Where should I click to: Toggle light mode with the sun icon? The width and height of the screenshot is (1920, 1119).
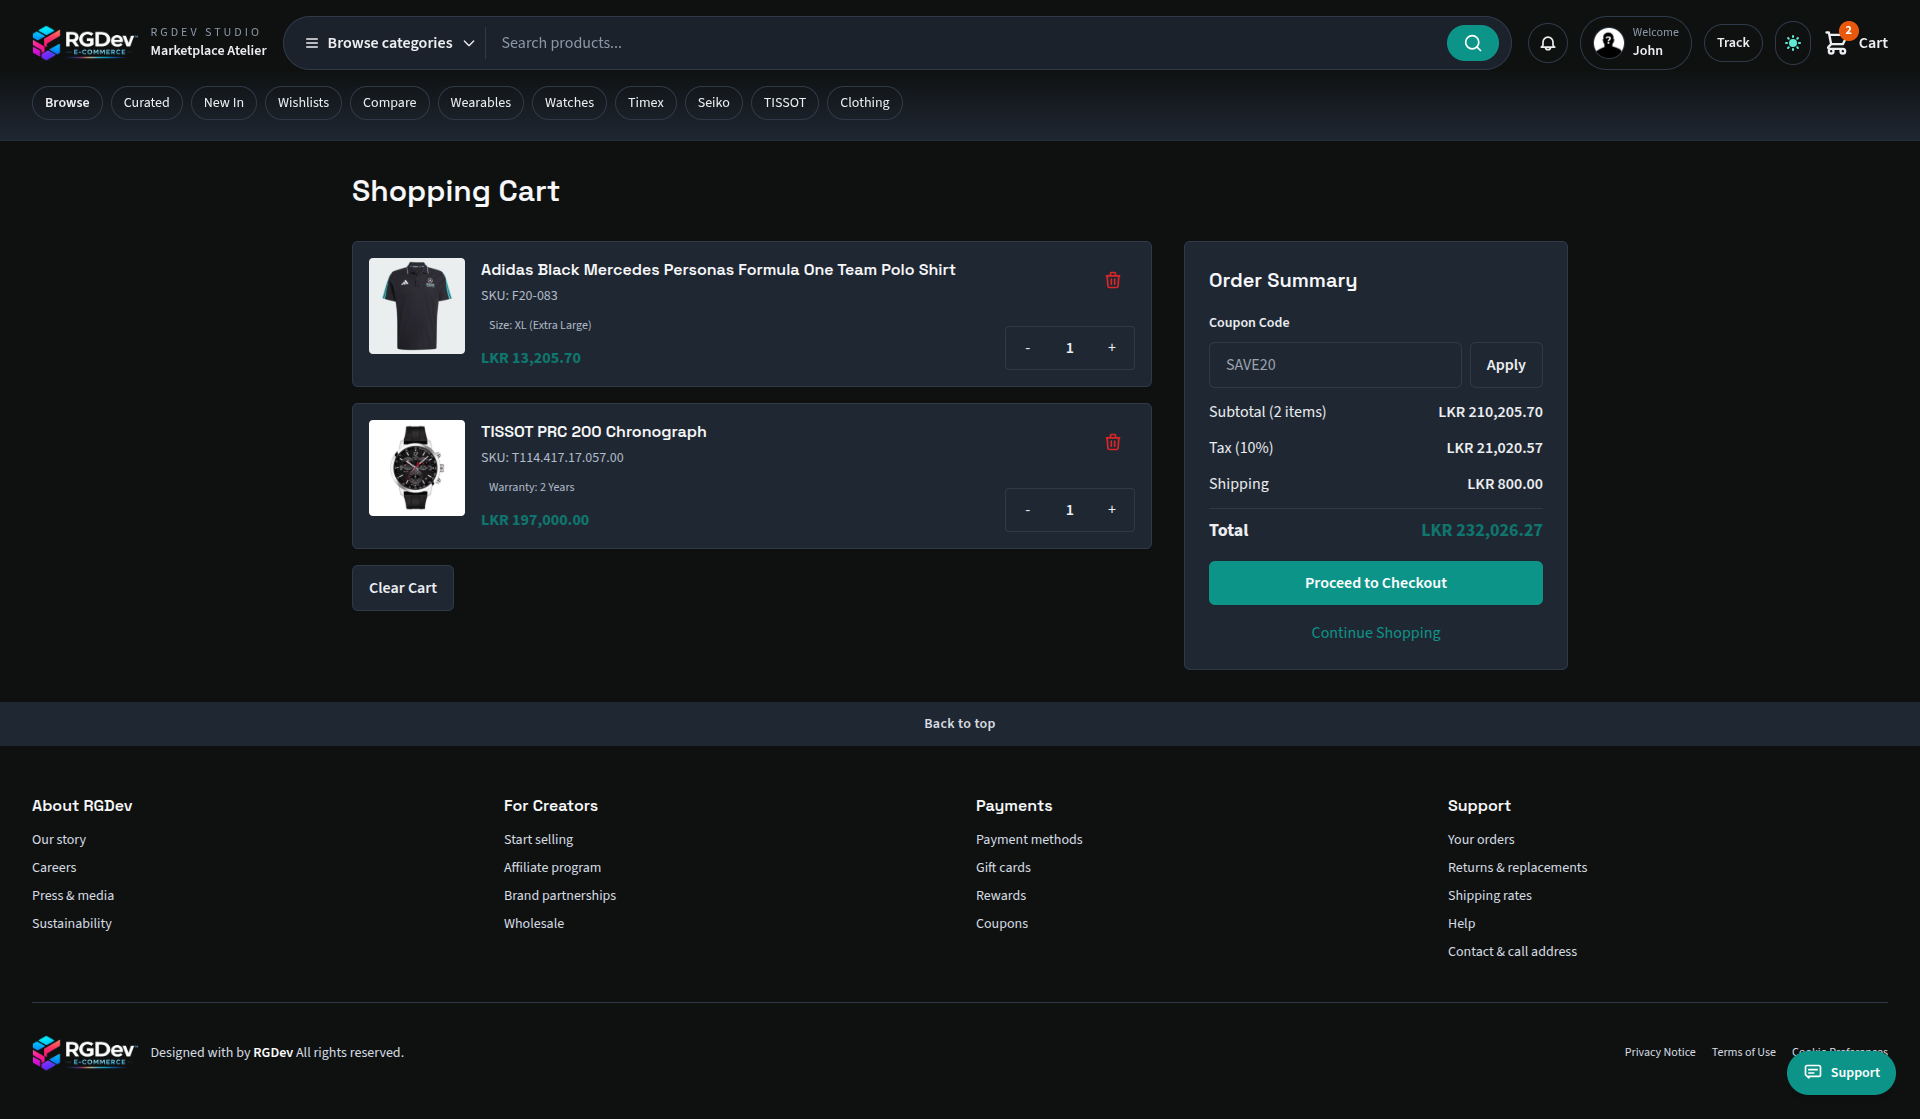(x=1792, y=43)
